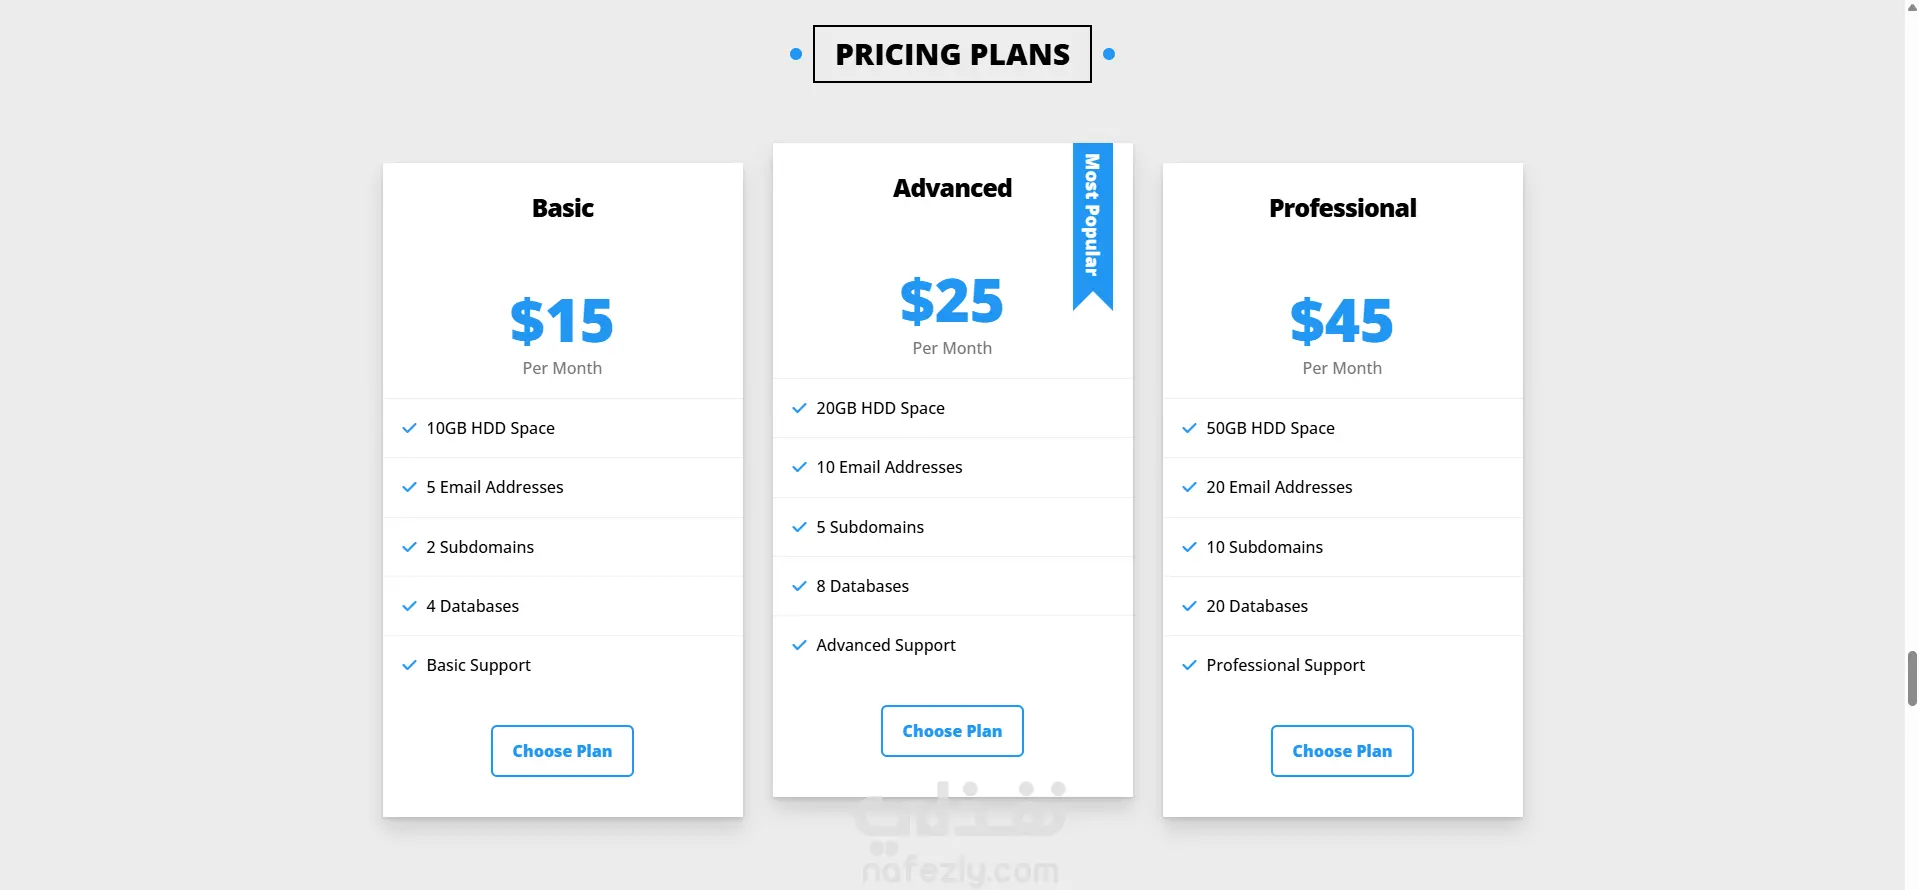The width and height of the screenshot is (1919, 890).
Task: Click the checkmark beside Advanced Support
Action: (x=799, y=645)
